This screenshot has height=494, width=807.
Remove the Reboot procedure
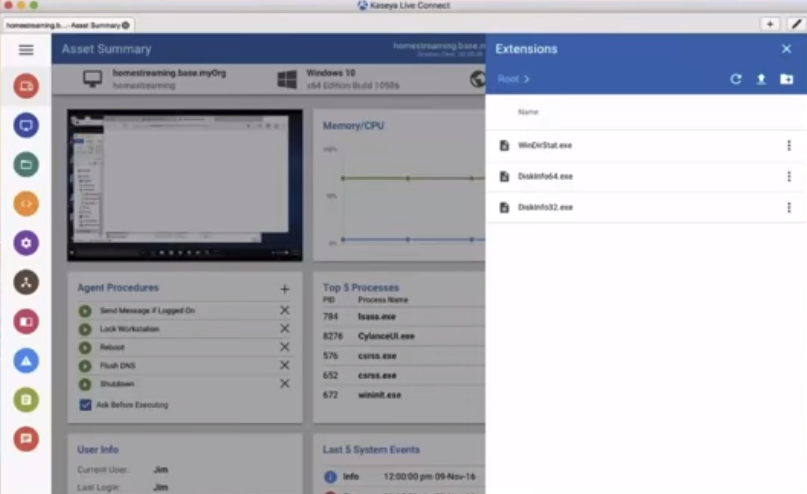tap(285, 347)
